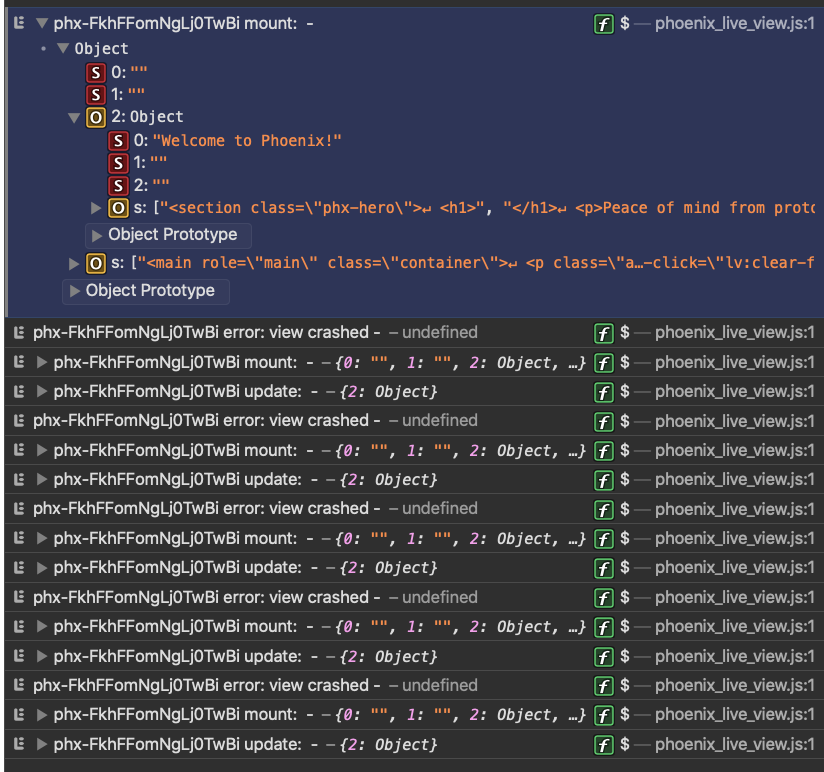Click string icon beside top-level 0: ""
824x772 pixels.
(96, 73)
